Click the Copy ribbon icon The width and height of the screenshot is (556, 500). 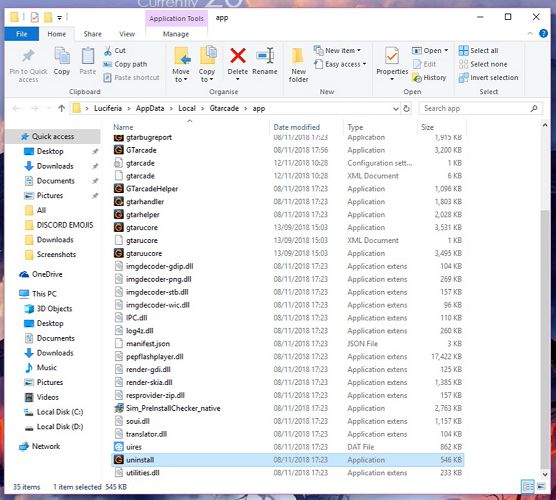tap(62, 56)
